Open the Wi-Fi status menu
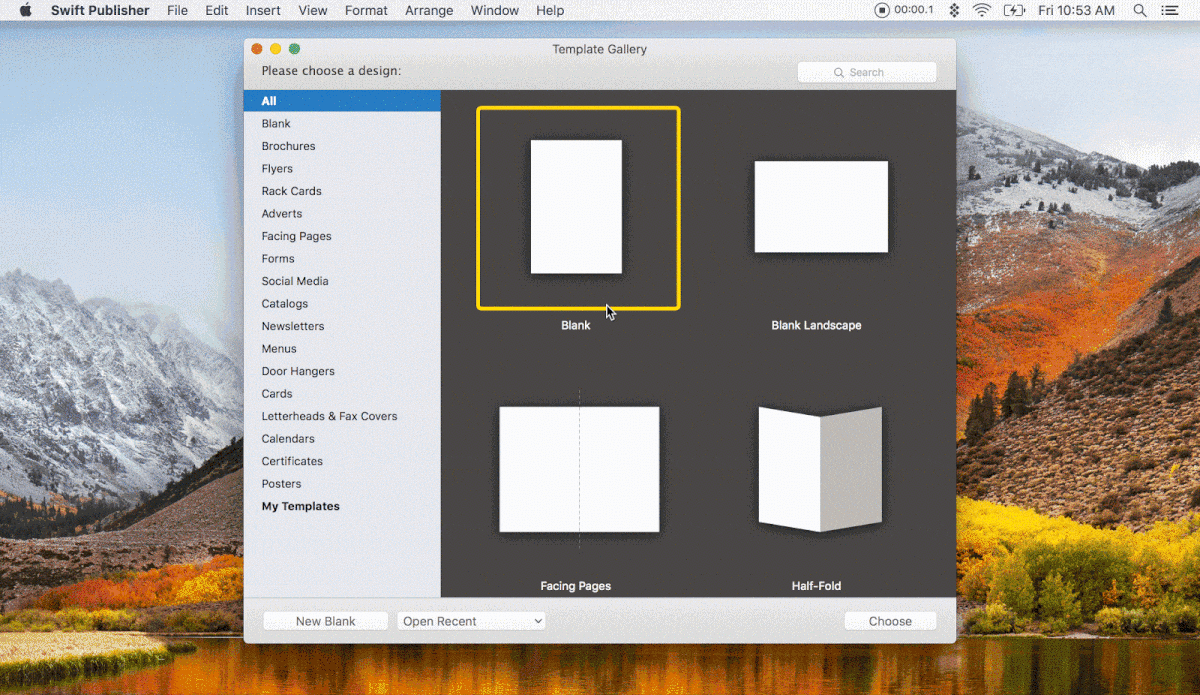Viewport: 1200px width, 695px height. [x=982, y=10]
